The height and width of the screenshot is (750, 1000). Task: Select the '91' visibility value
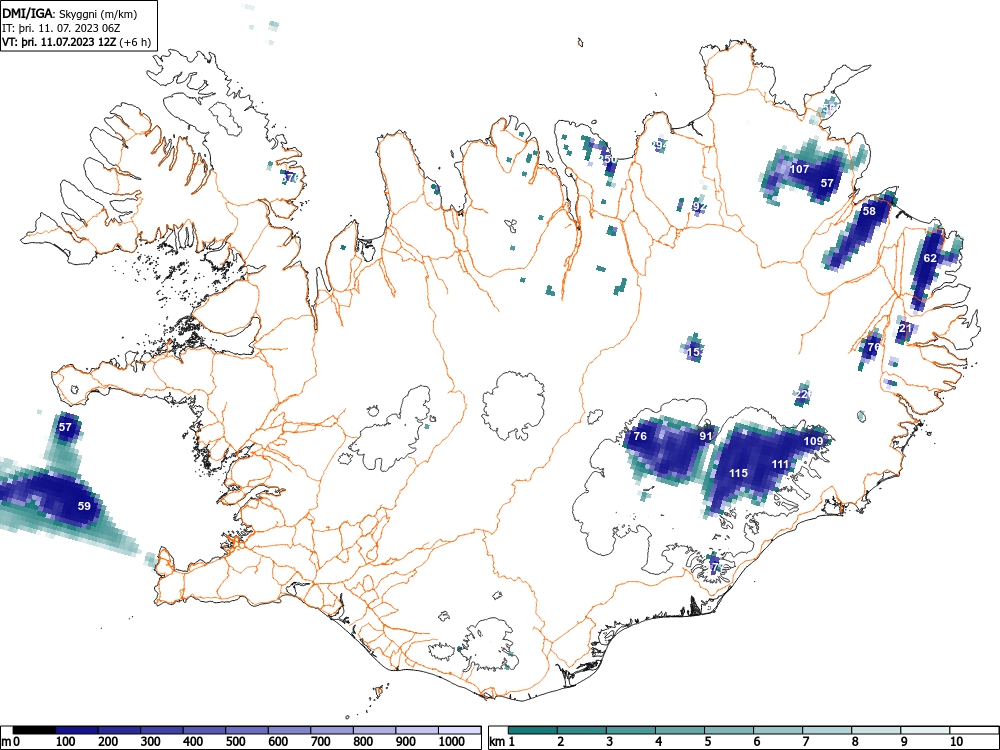click(x=706, y=436)
